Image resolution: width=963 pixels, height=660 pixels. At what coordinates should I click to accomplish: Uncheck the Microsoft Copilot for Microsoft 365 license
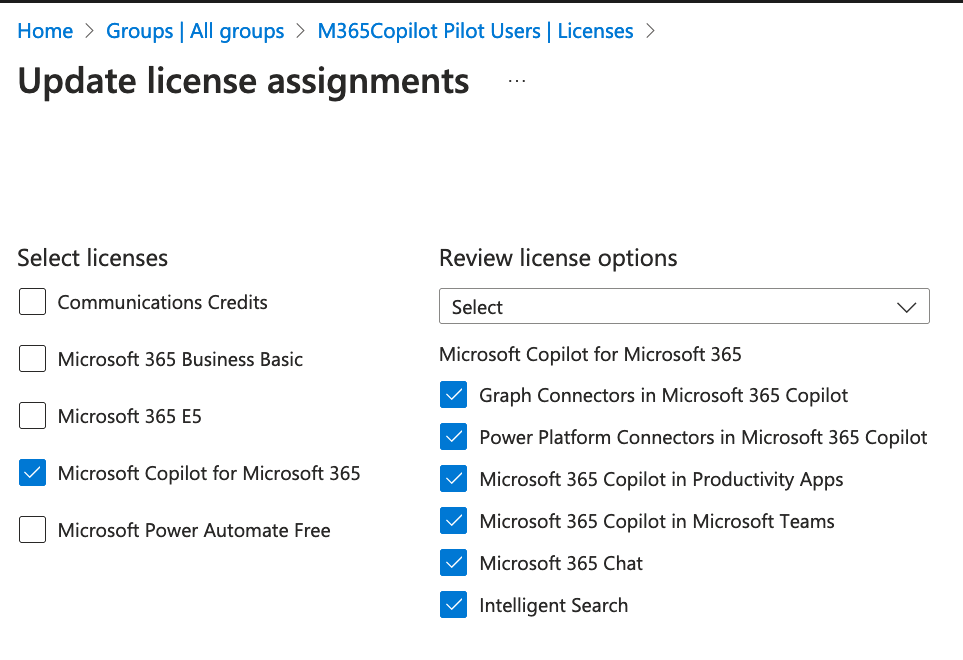pos(33,473)
